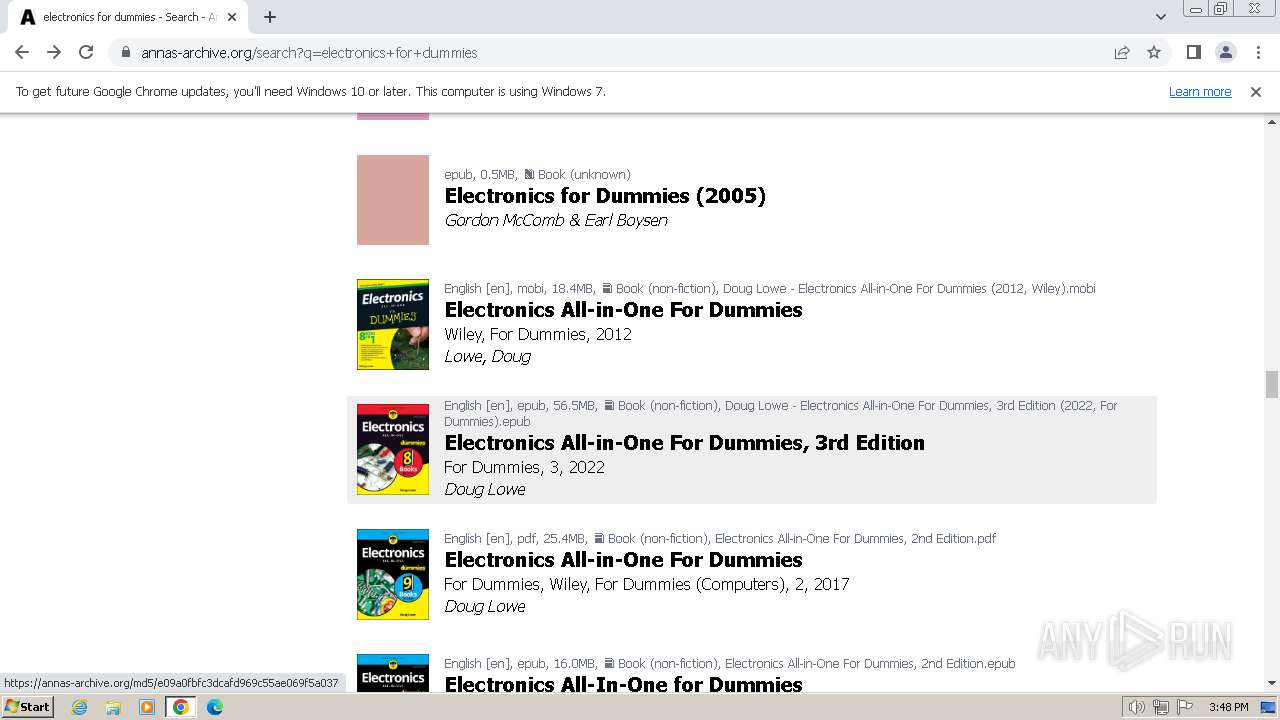Open Windows Explorer from the taskbar
This screenshot has height=720, width=1280.
click(x=113, y=707)
